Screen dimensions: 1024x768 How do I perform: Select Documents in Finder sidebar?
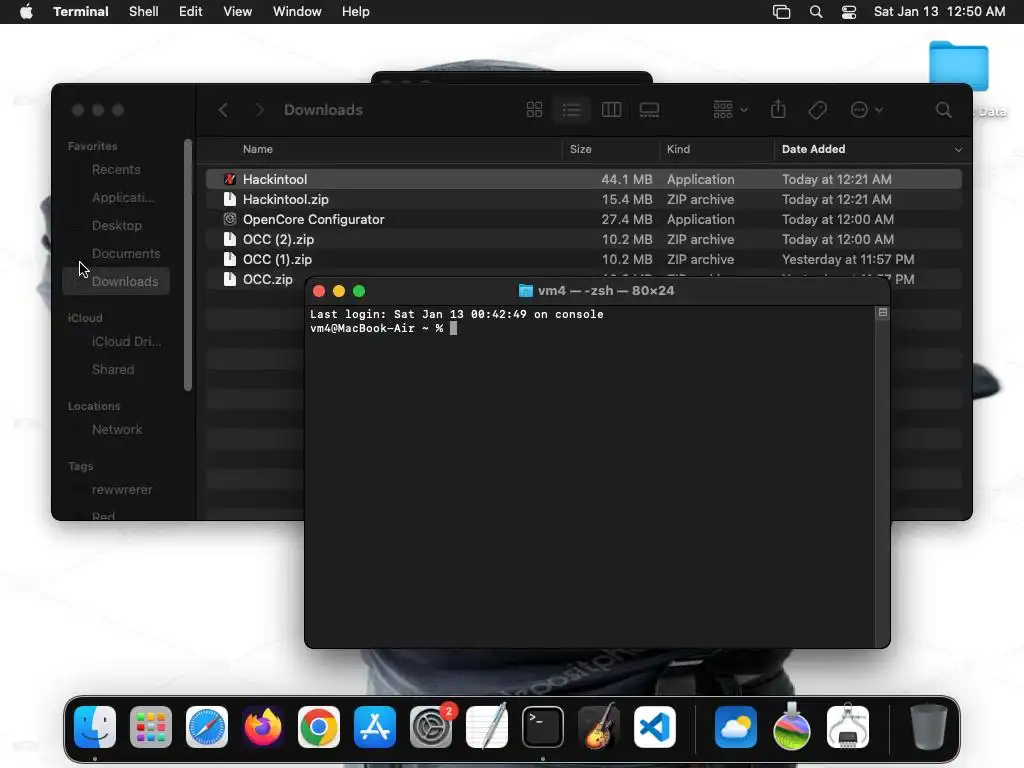click(116, 253)
